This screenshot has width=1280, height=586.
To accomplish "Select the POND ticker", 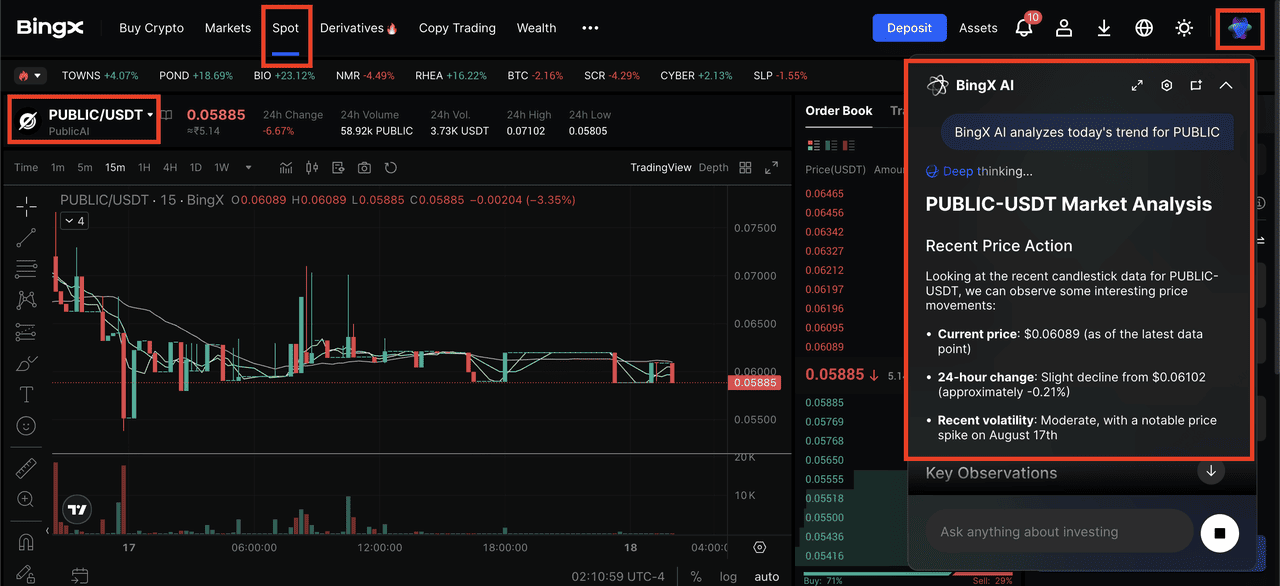I will 196,76.
